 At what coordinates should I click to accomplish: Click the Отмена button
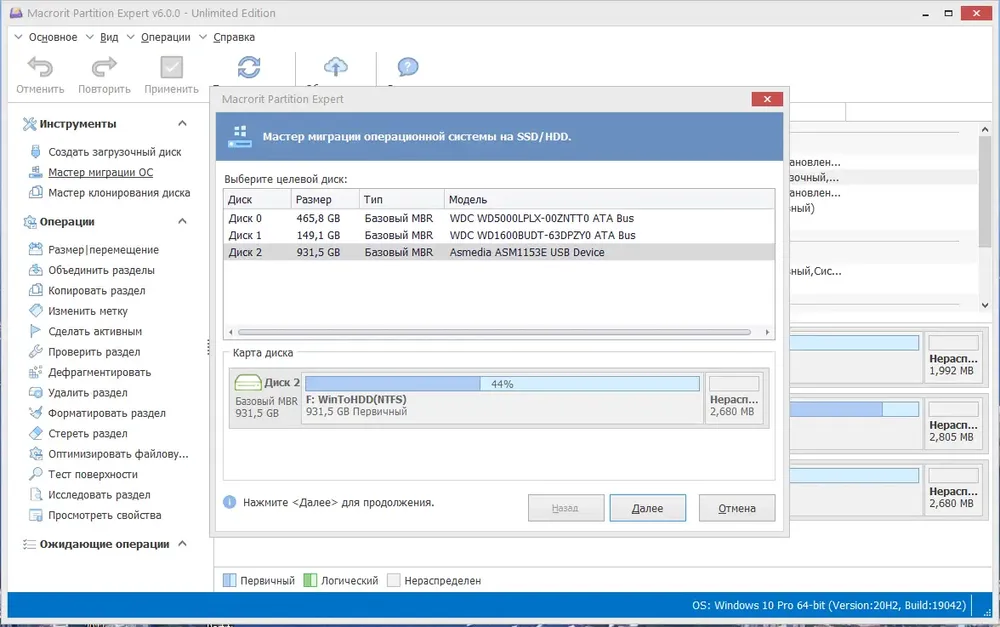[737, 508]
